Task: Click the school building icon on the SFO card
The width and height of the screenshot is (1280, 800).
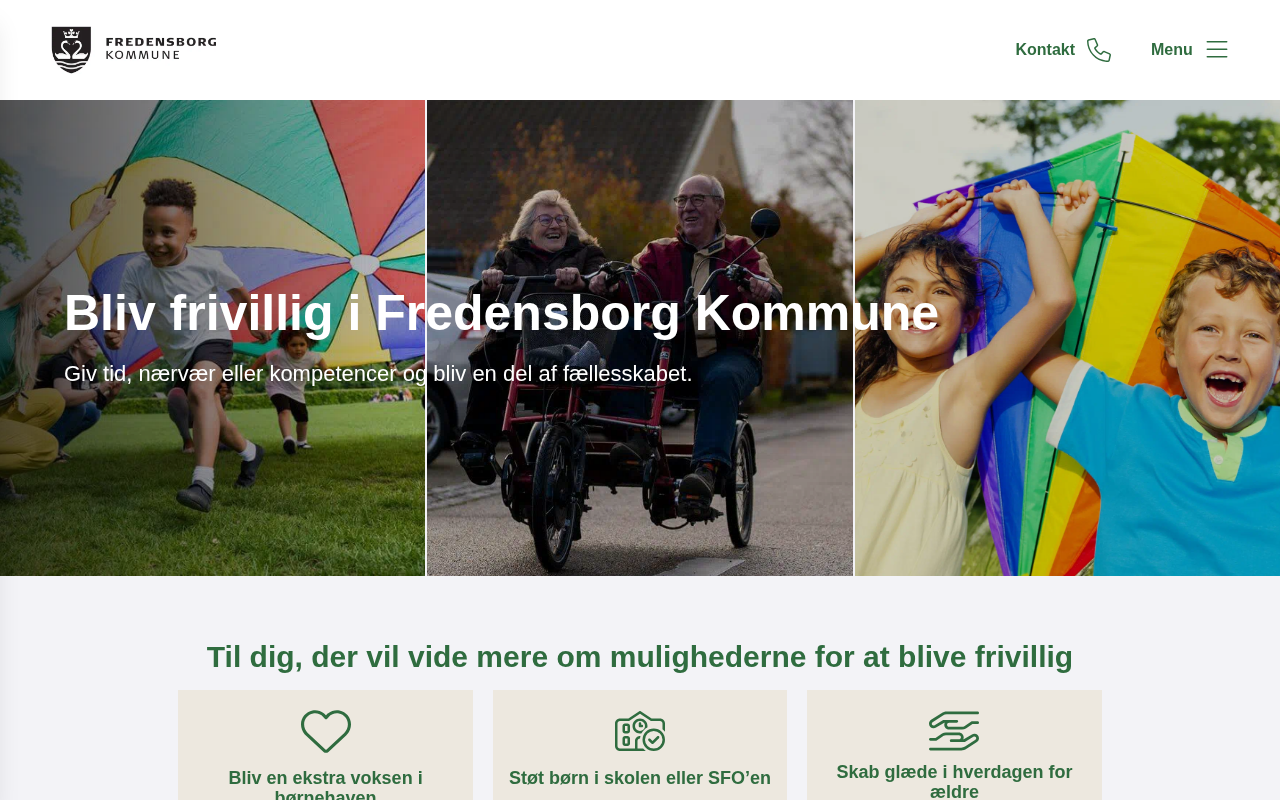Action: [640, 732]
